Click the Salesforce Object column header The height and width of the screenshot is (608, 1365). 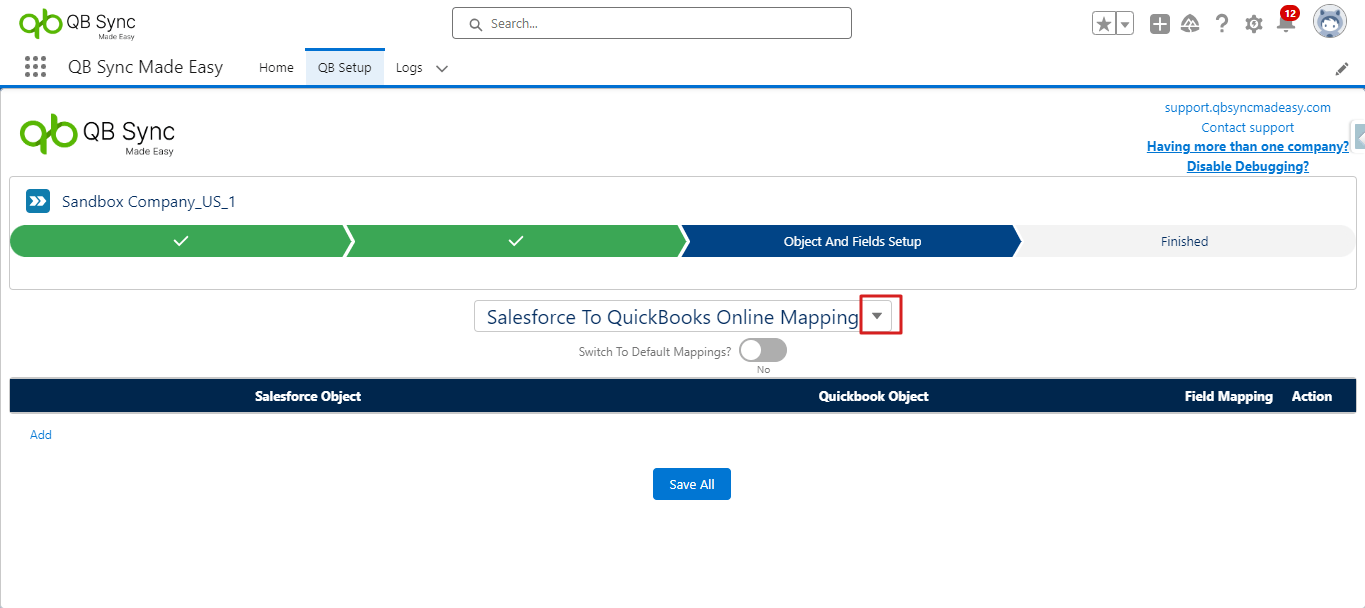308,396
